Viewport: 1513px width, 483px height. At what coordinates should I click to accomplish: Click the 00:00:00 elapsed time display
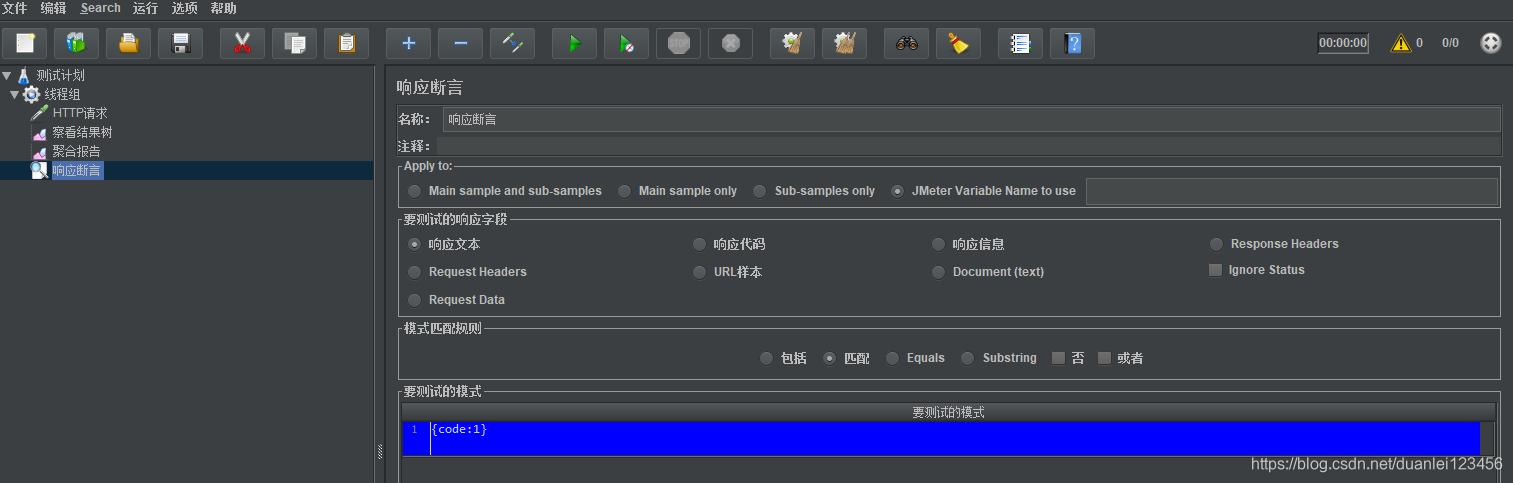click(x=1343, y=43)
